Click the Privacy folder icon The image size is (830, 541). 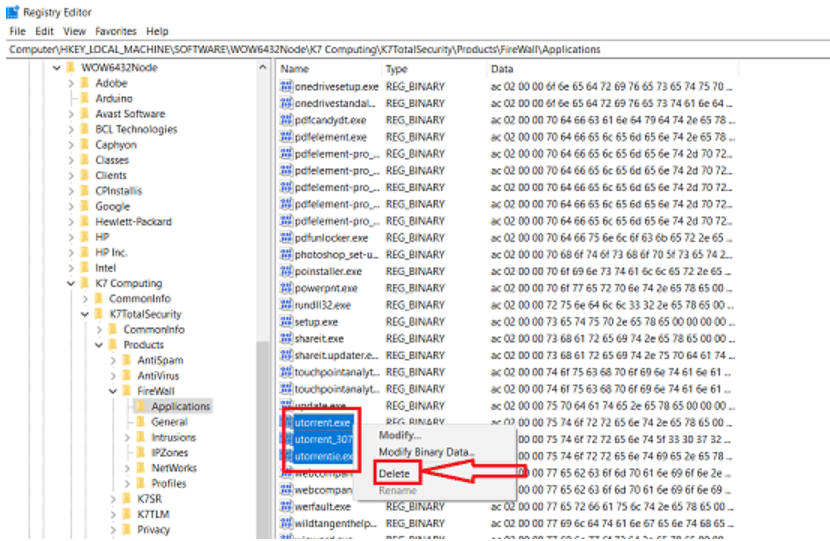click(x=127, y=529)
